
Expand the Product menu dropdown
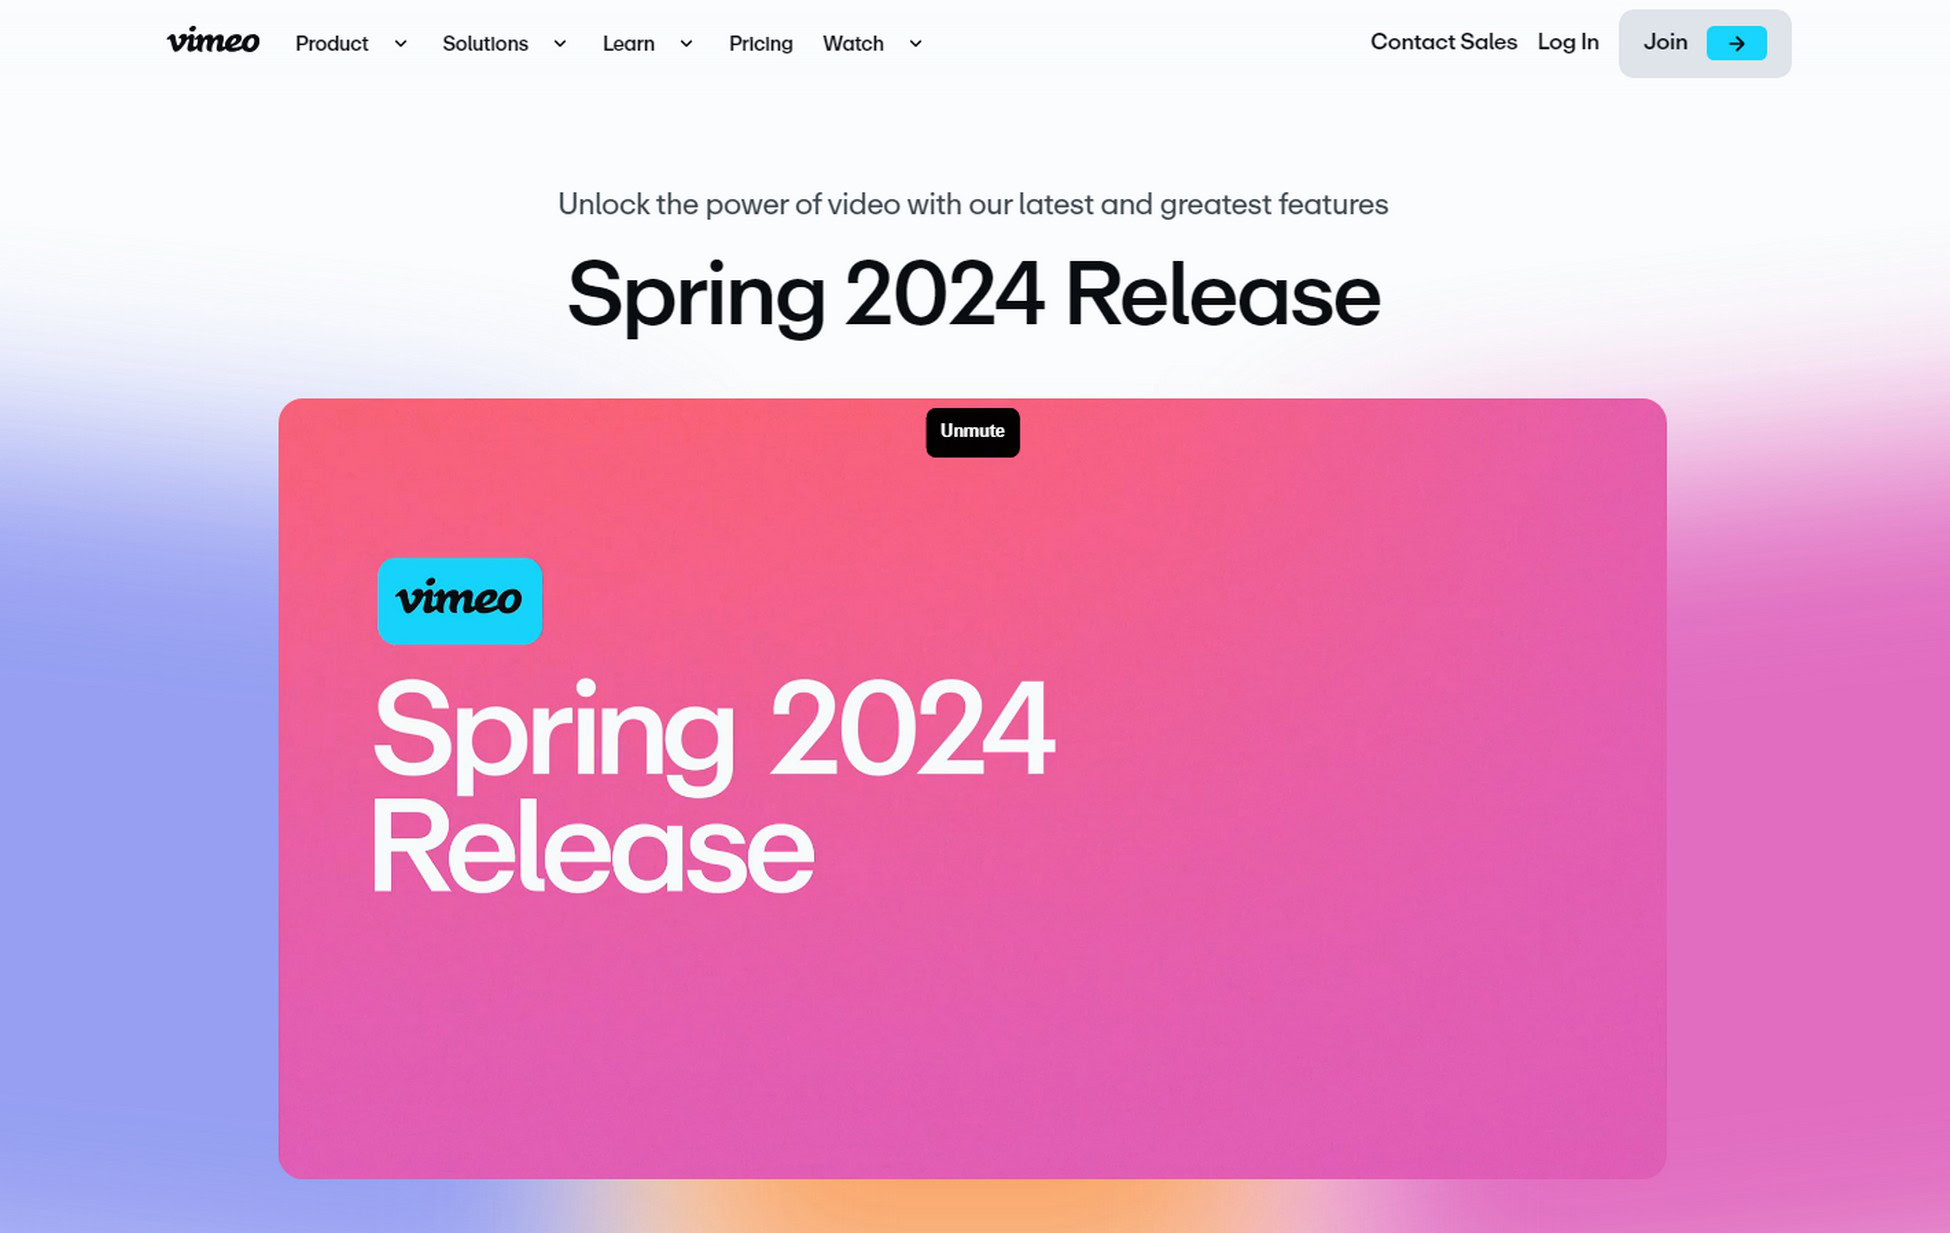click(x=349, y=43)
